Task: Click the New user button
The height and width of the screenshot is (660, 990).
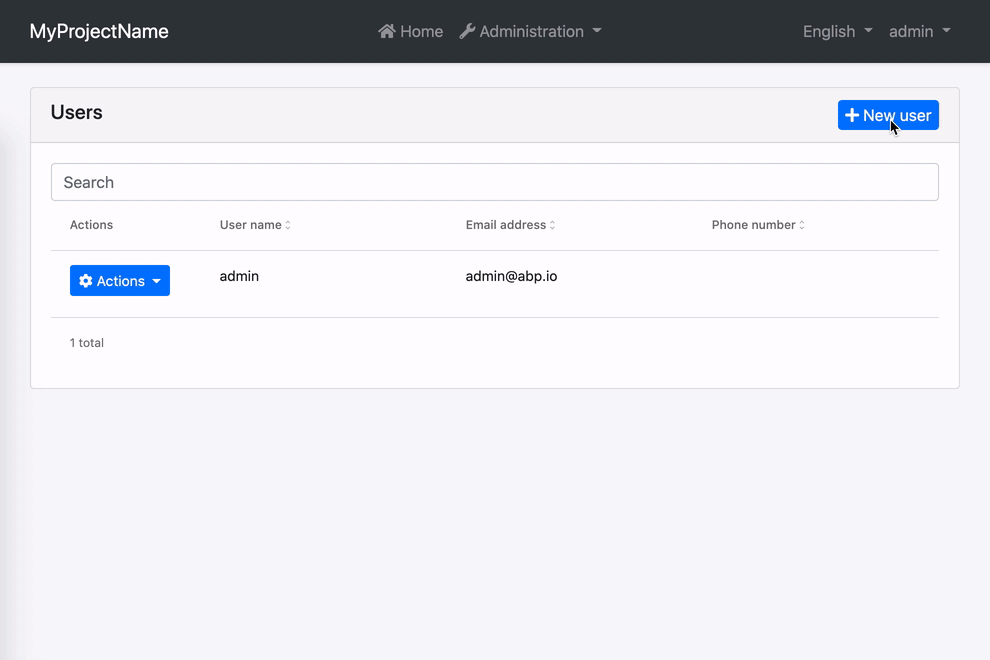Action: point(888,115)
